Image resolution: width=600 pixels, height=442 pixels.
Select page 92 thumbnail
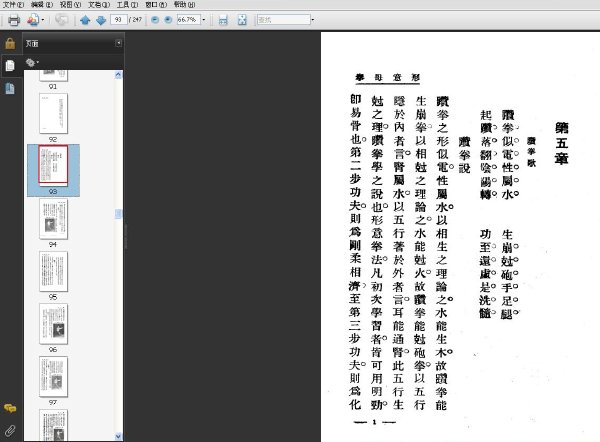[x=53, y=114]
